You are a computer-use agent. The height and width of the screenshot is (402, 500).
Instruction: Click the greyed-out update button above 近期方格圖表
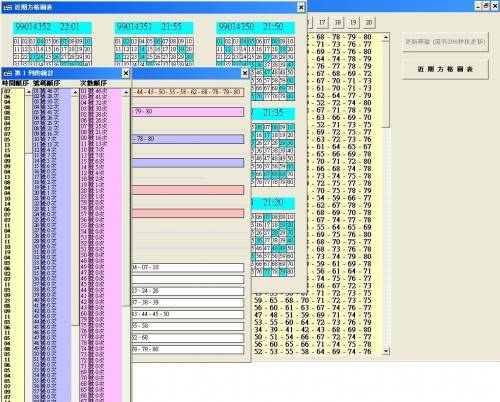pos(445,42)
